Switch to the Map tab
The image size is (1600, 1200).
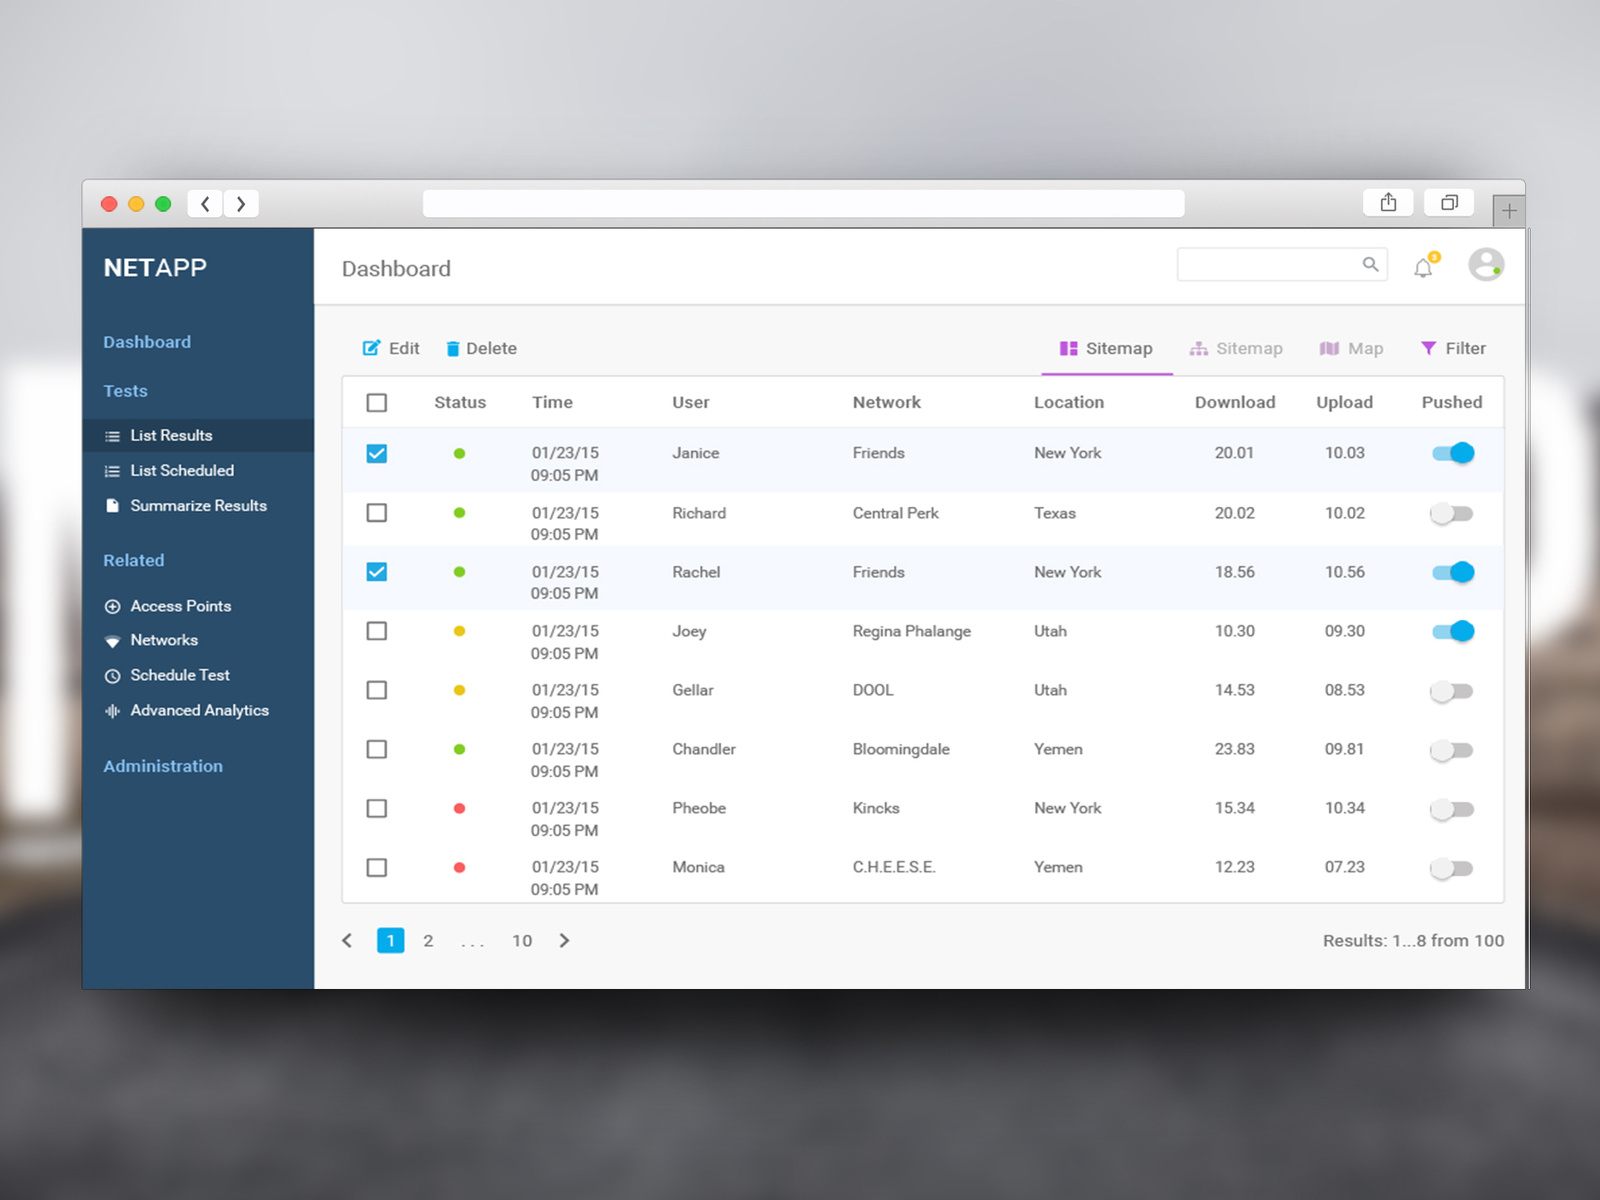1351,348
